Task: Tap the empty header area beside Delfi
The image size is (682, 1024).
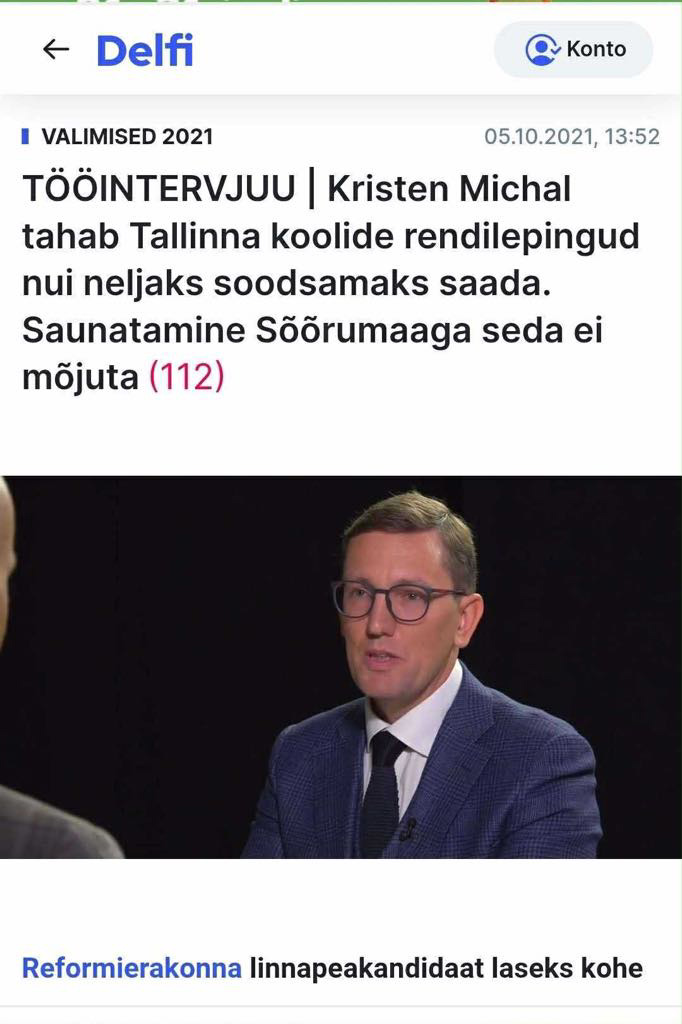Action: point(343,50)
